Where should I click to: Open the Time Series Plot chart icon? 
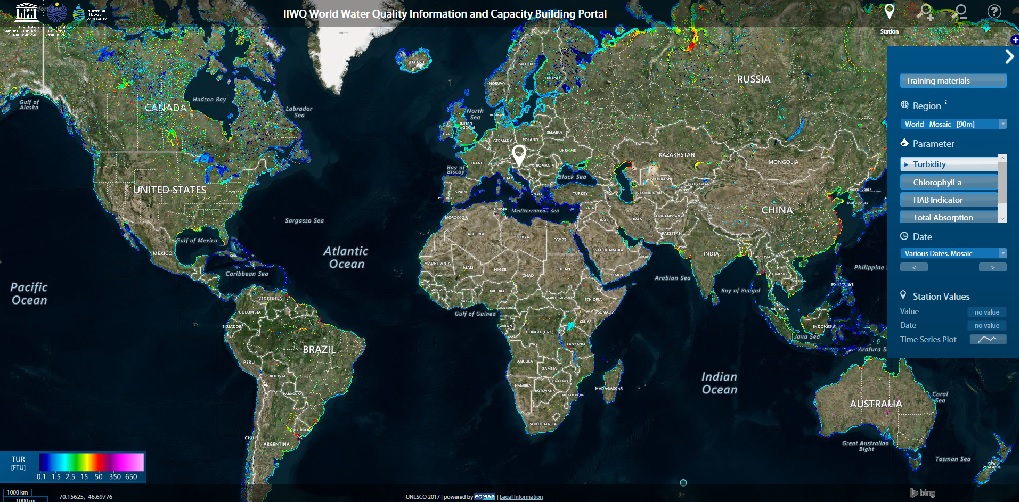[x=989, y=339]
